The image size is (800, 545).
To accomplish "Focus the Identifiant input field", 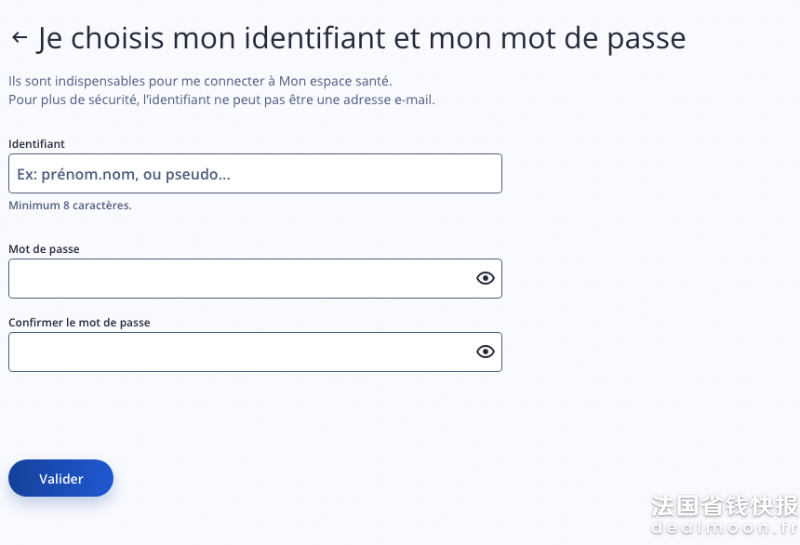I will coord(255,174).
